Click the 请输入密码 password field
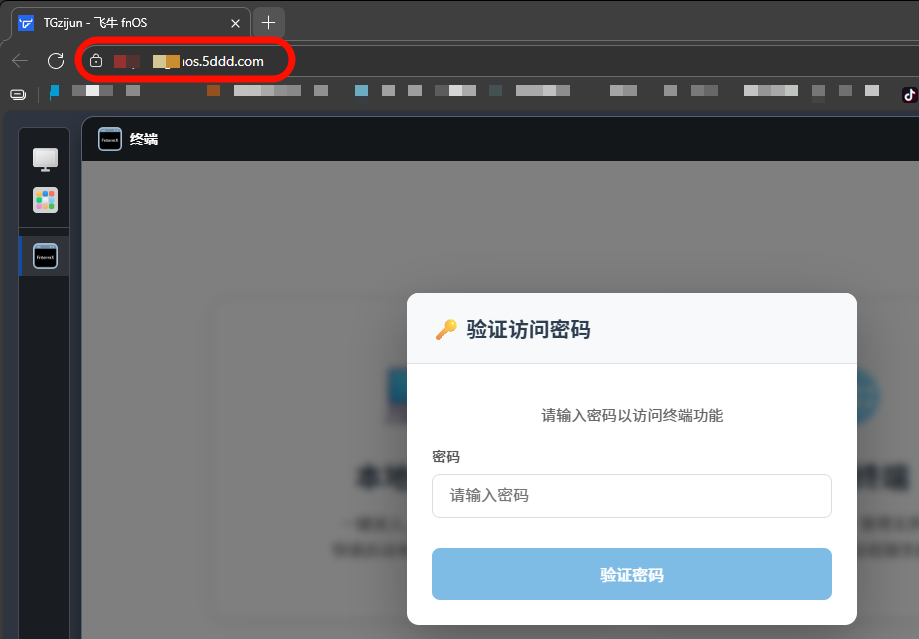Screen dimensions: 919x639 632,496
